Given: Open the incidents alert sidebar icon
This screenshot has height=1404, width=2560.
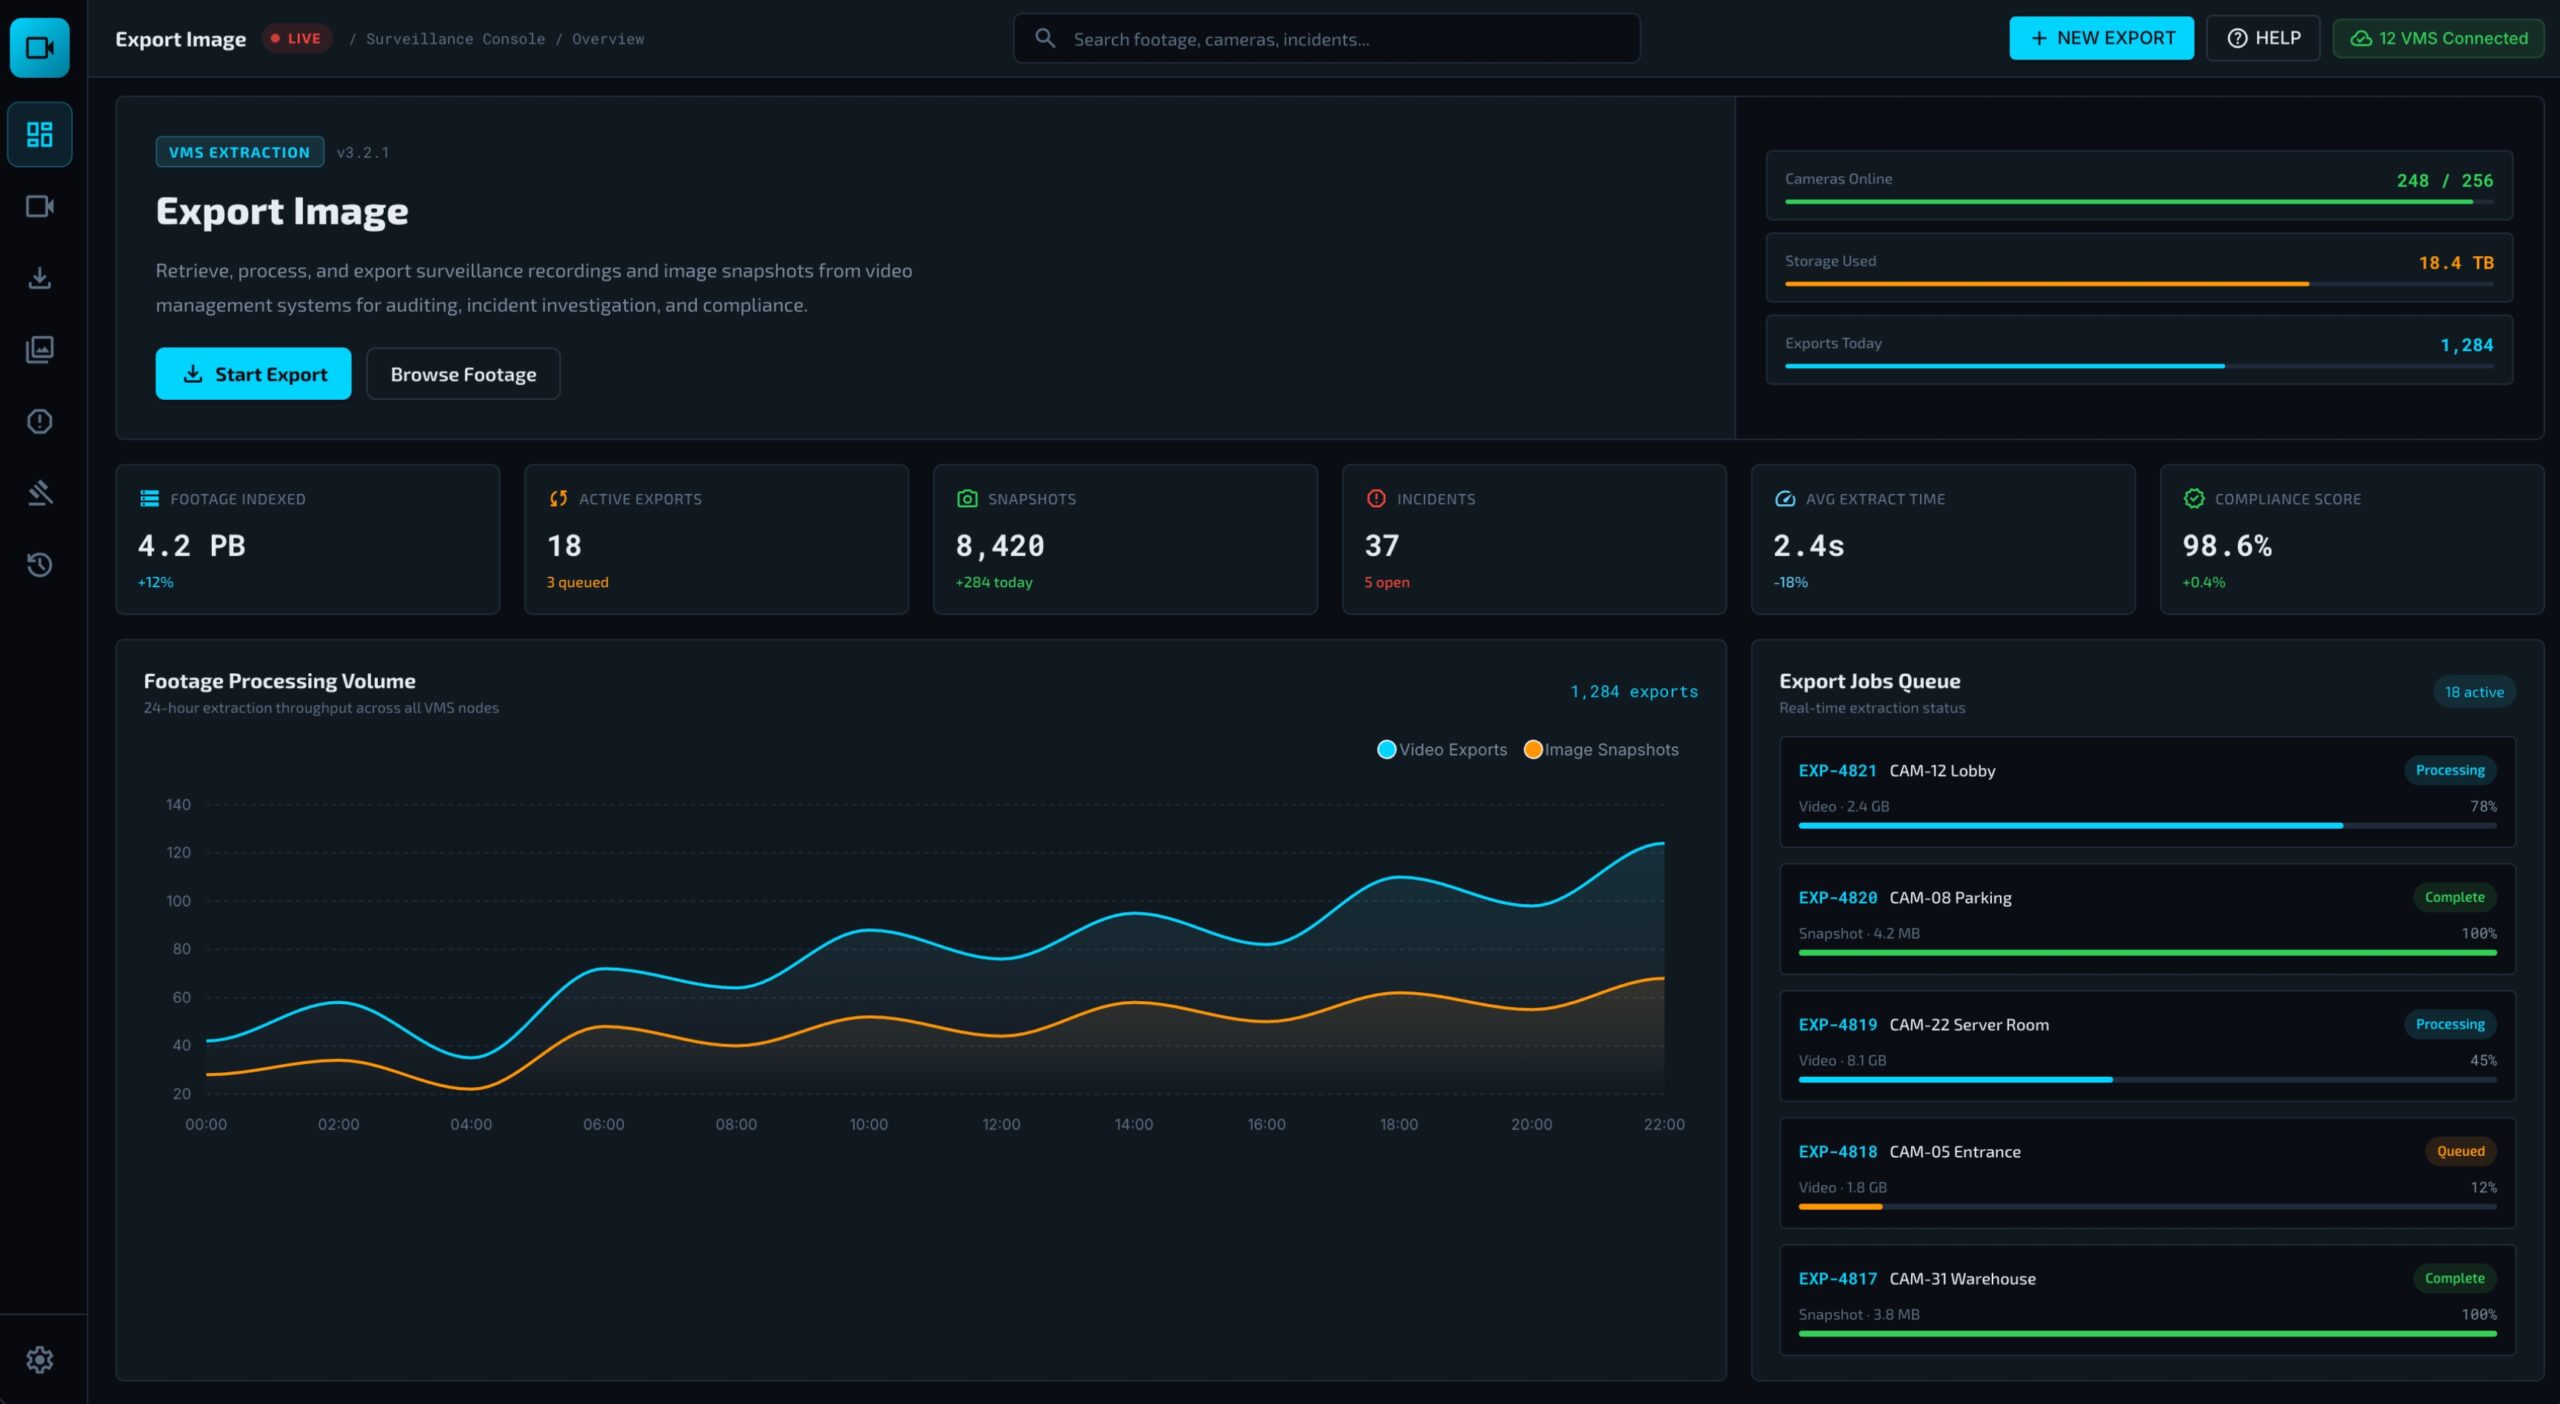Looking at the screenshot, I should coord(40,421).
